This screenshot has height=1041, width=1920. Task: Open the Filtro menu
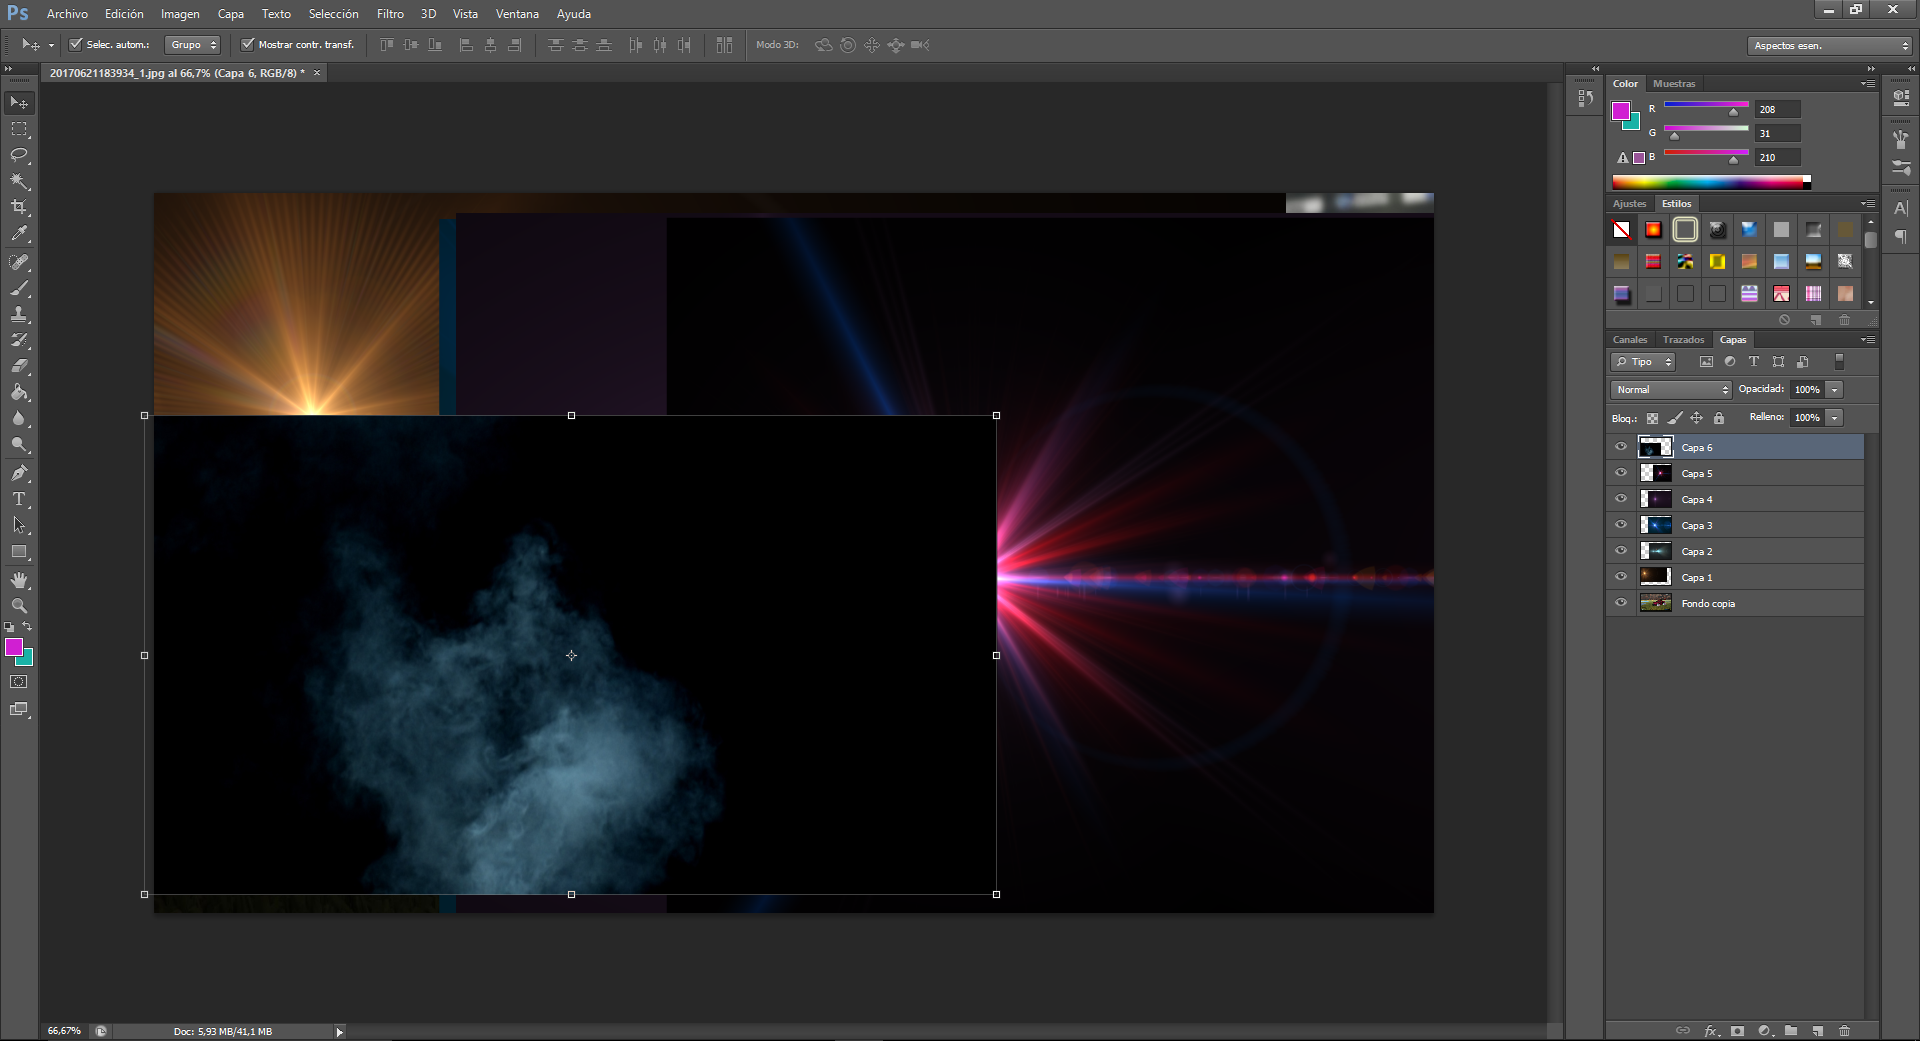point(390,14)
